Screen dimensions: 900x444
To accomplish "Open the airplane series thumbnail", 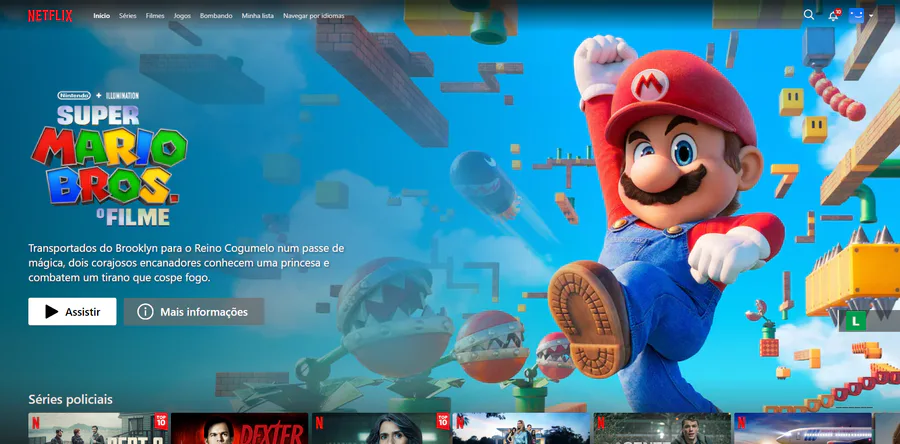I will pyautogui.click(x=803, y=429).
